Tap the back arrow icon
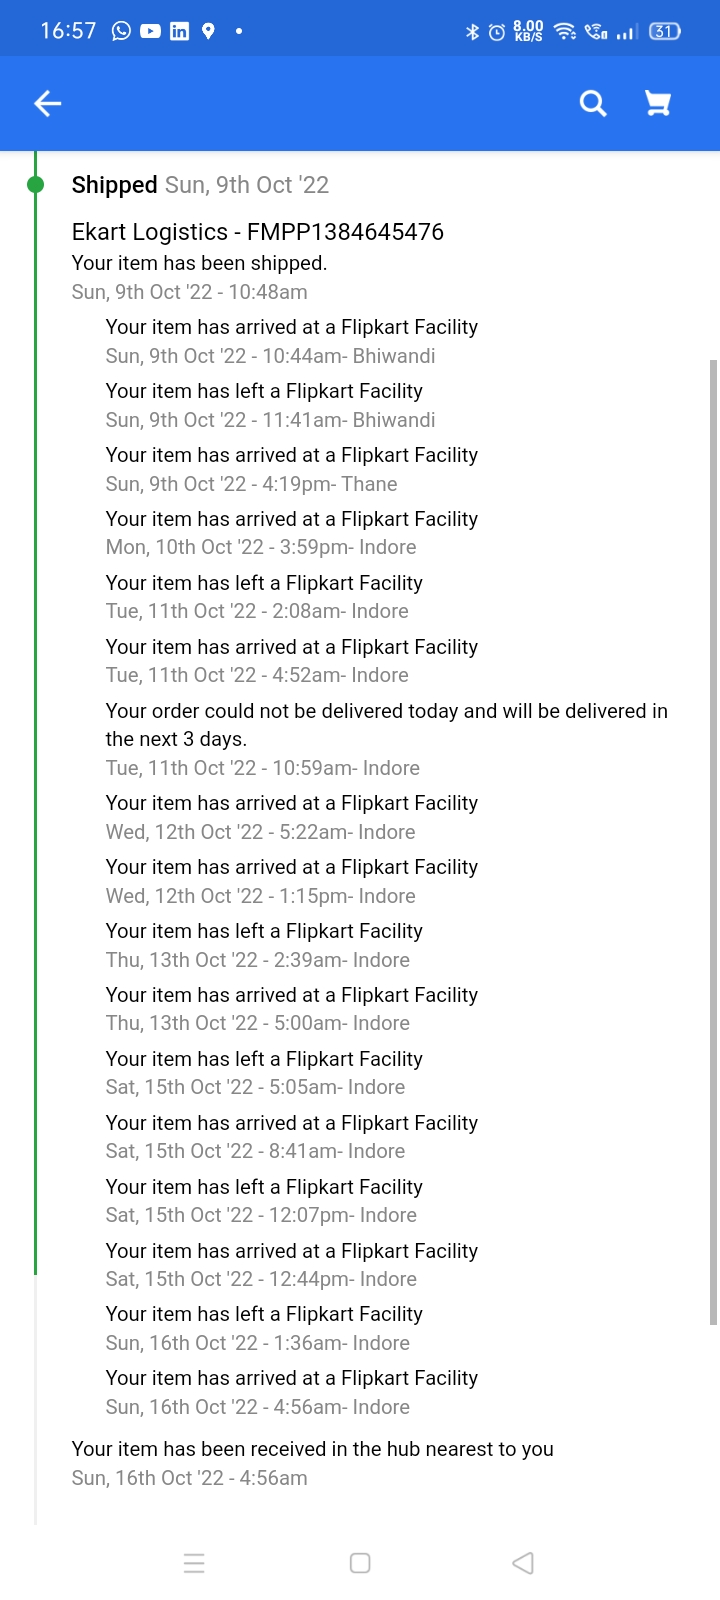The image size is (720, 1600). click(x=48, y=103)
